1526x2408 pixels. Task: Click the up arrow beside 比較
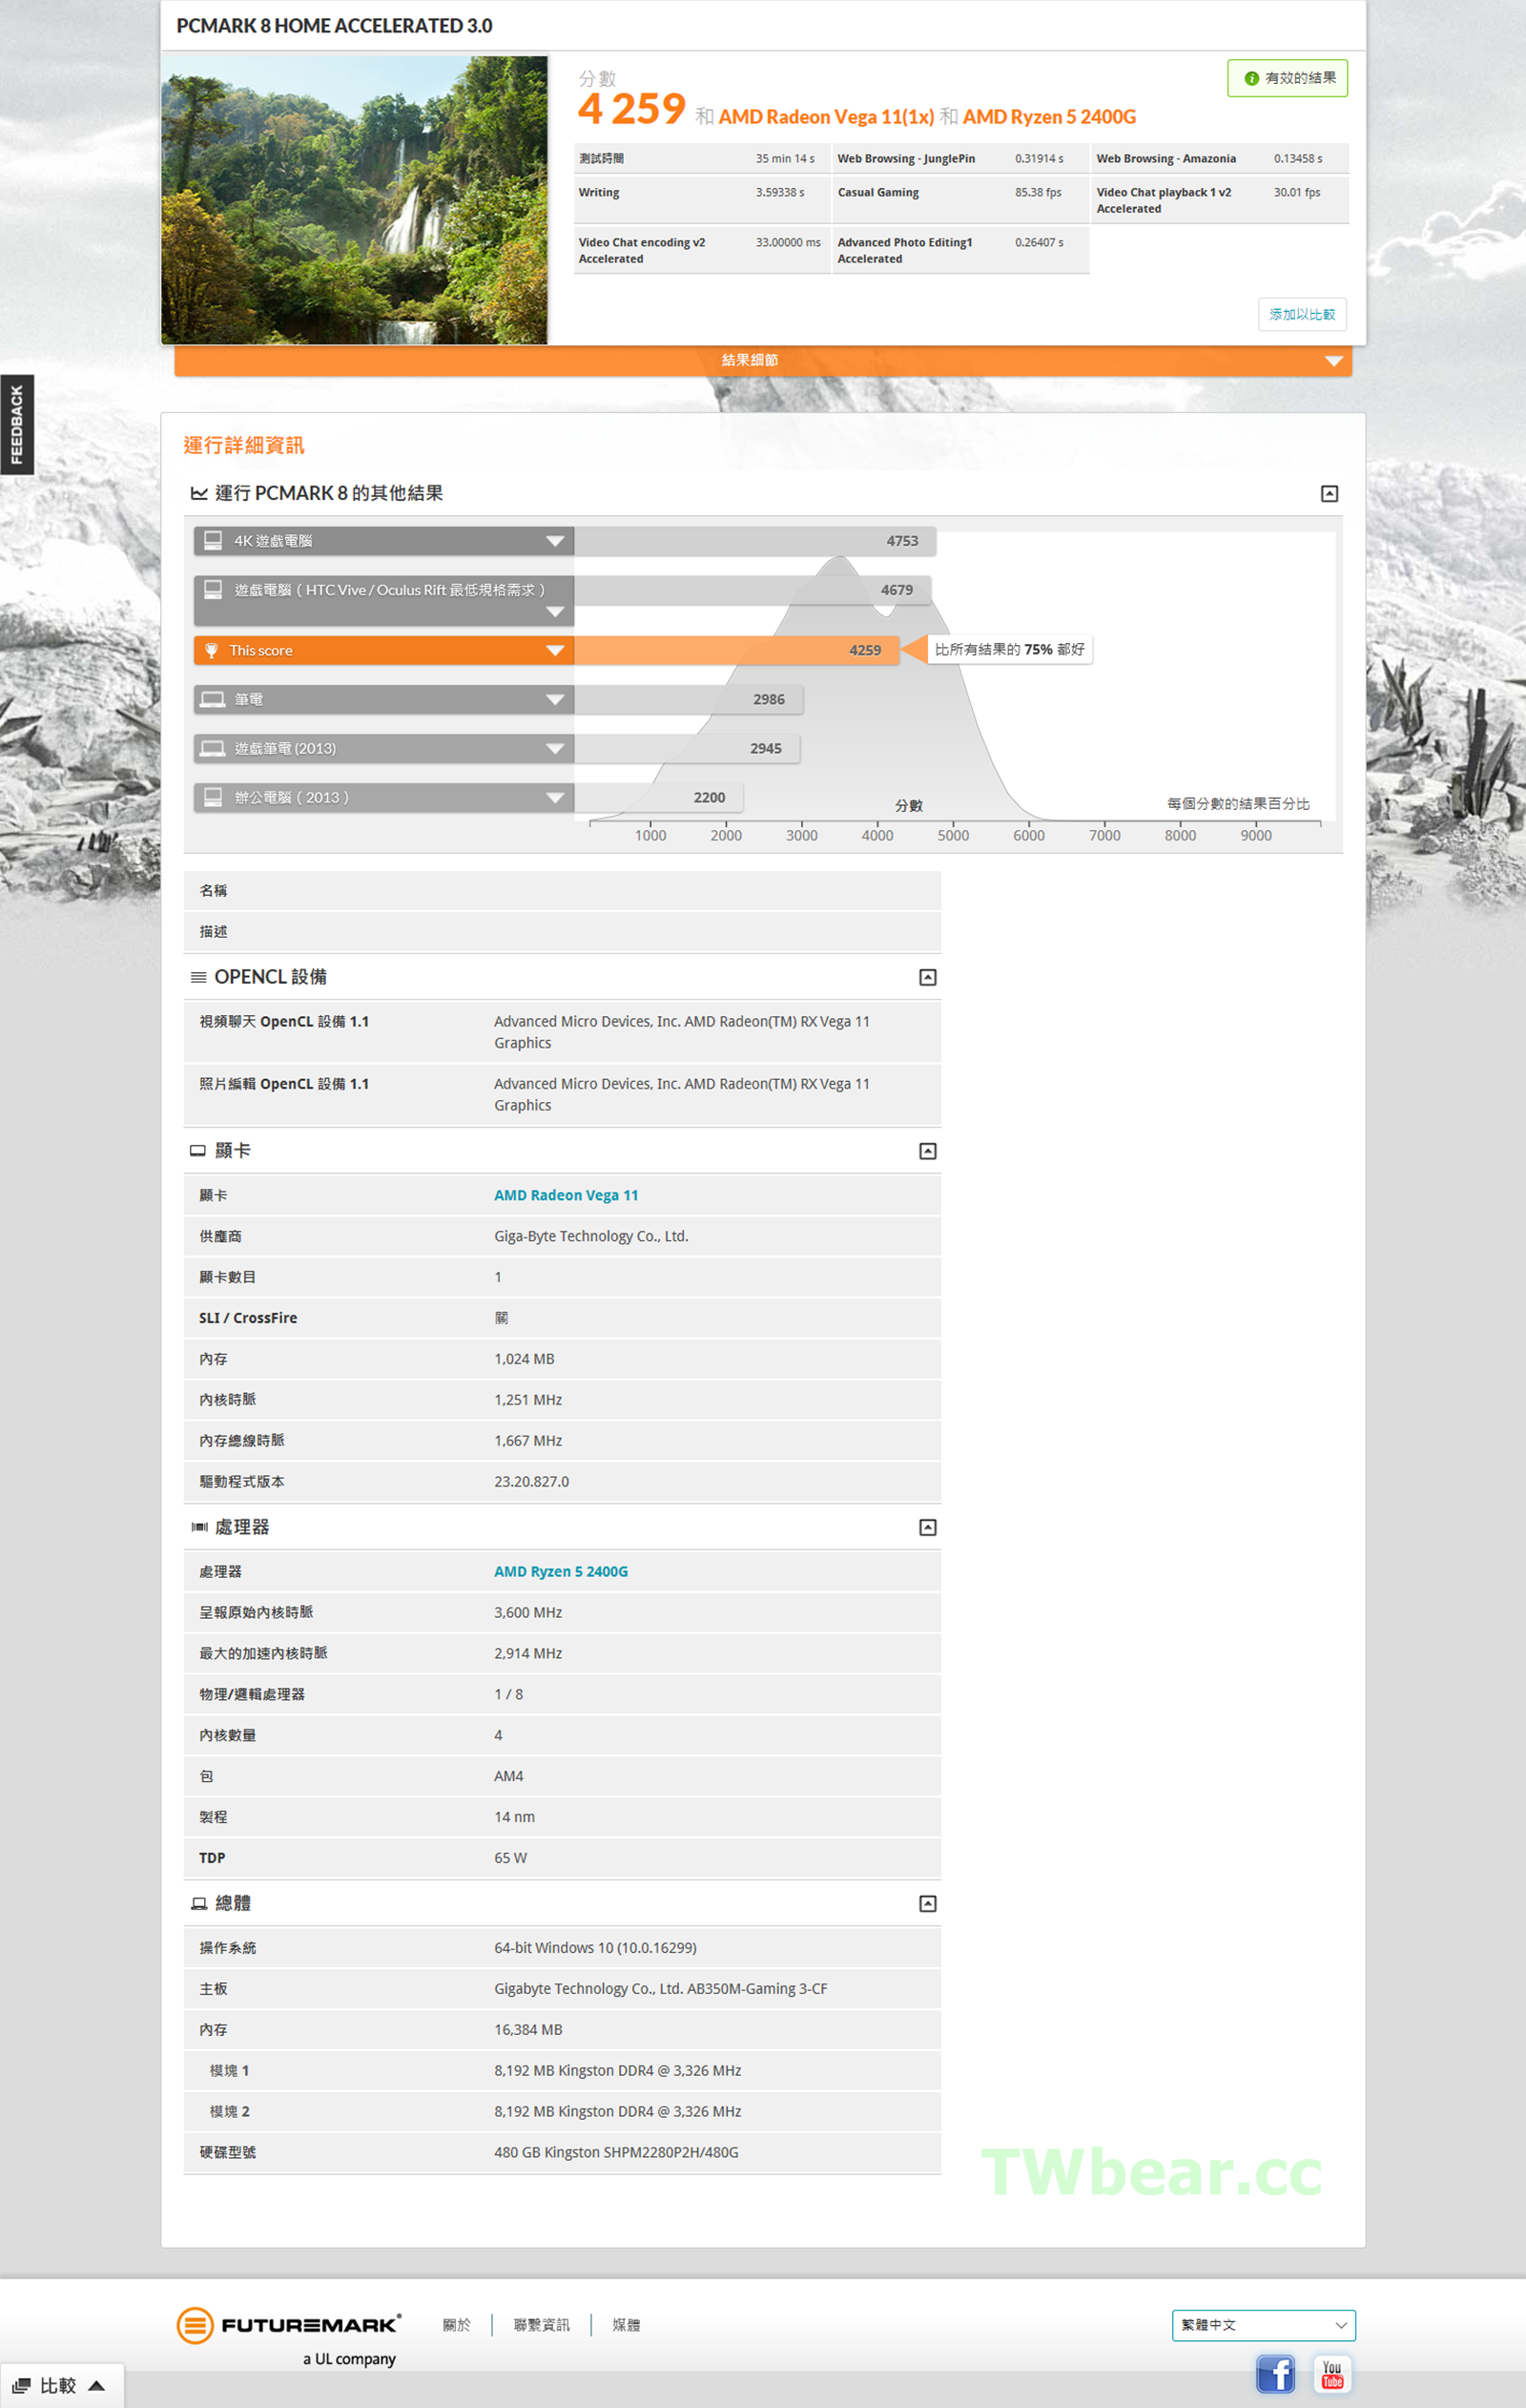tap(96, 2385)
